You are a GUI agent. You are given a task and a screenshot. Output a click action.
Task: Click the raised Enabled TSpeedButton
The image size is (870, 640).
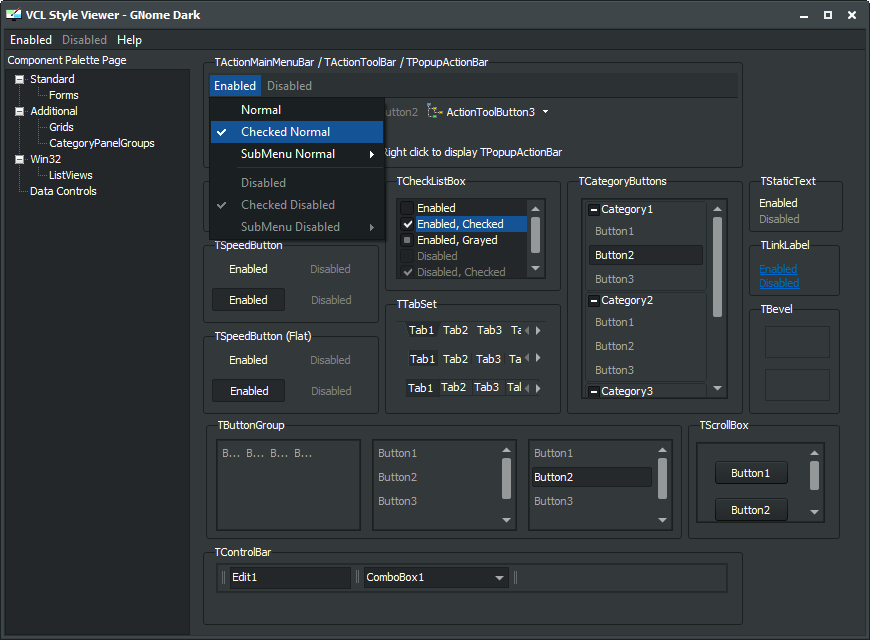pyautogui.click(x=249, y=300)
